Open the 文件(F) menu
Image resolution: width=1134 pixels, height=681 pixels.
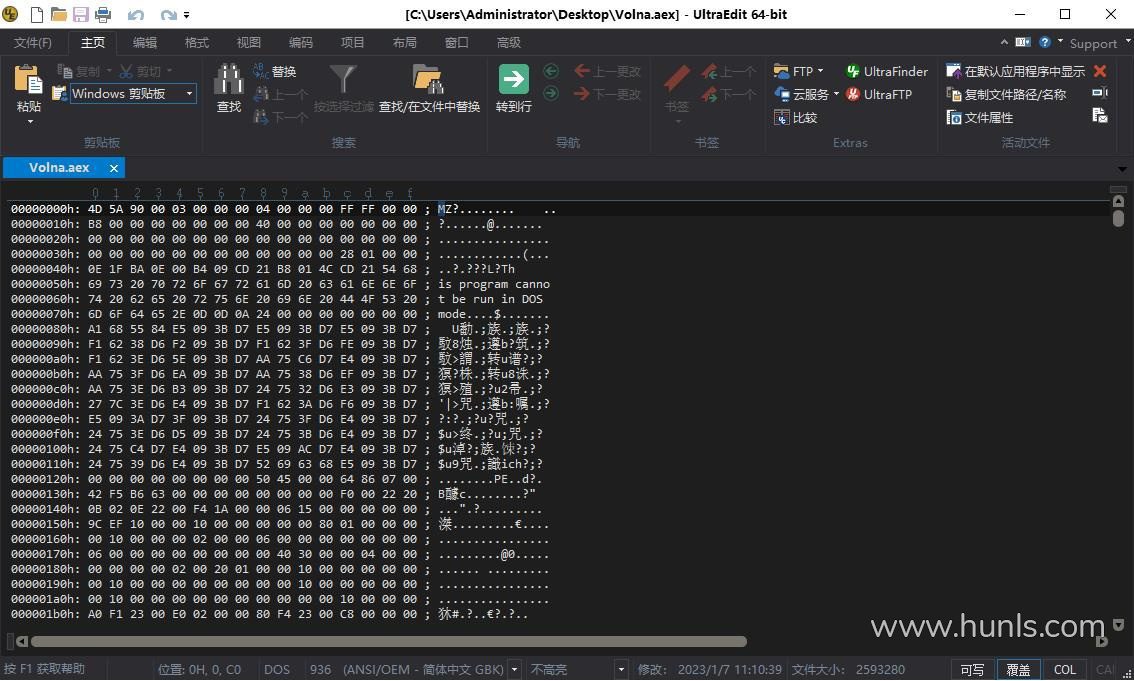[33, 43]
